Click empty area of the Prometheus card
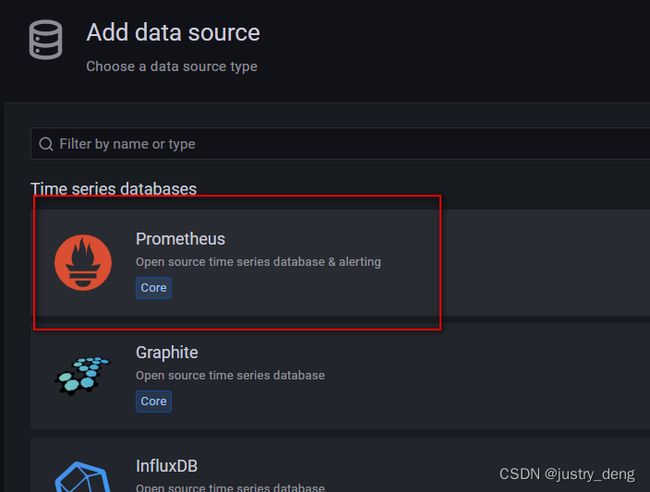 click(539, 263)
